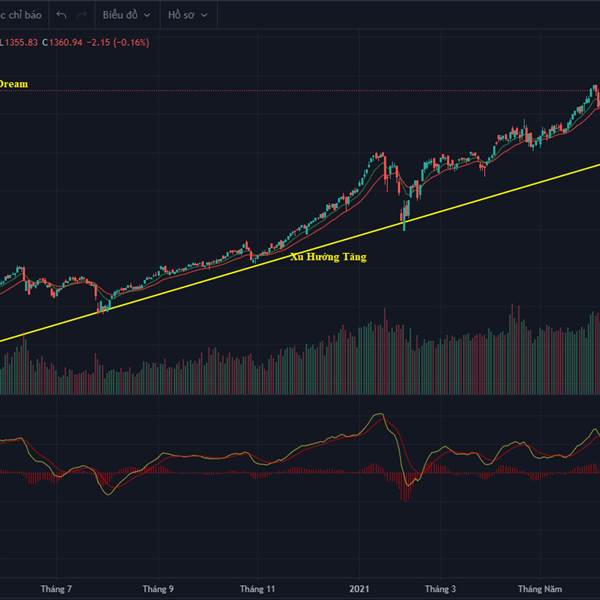Click the Xu Hướng Tăng text label

point(328,257)
